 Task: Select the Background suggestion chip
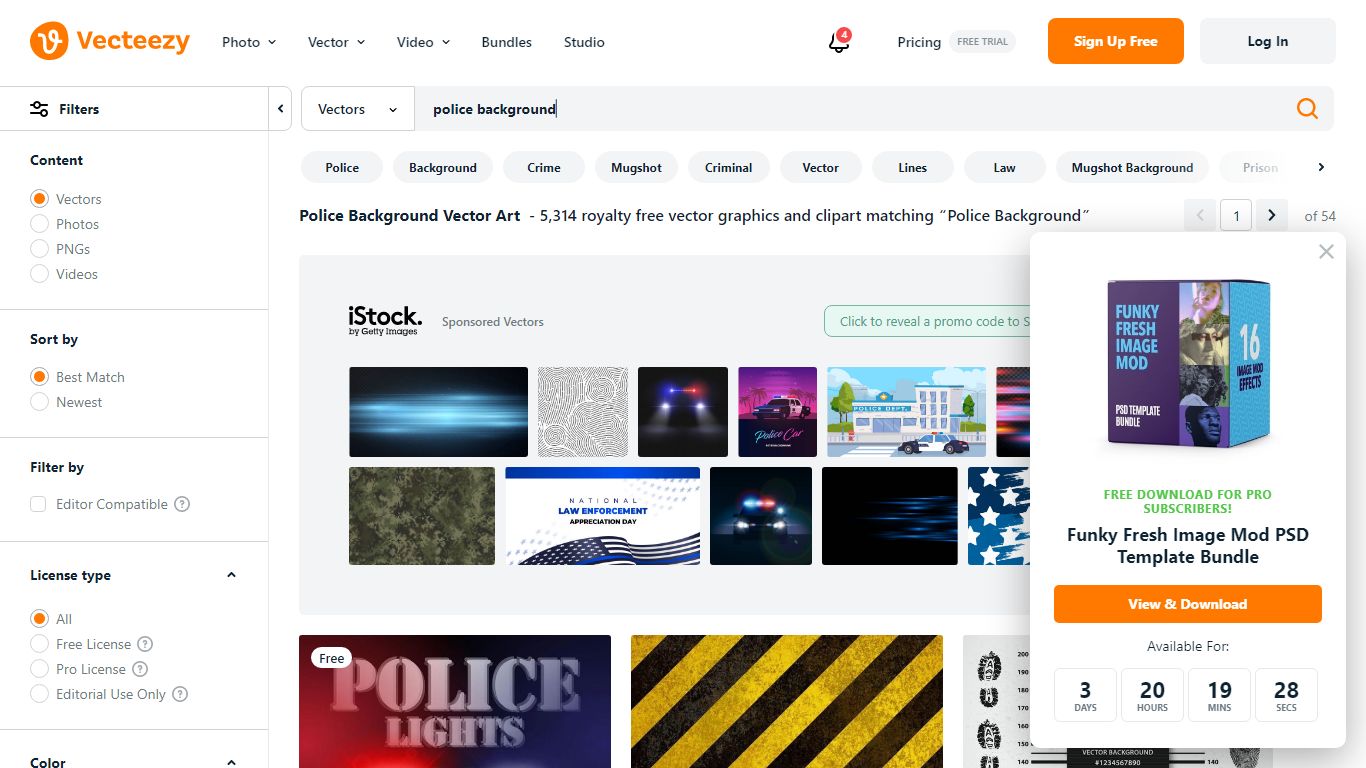click(443, 167)
